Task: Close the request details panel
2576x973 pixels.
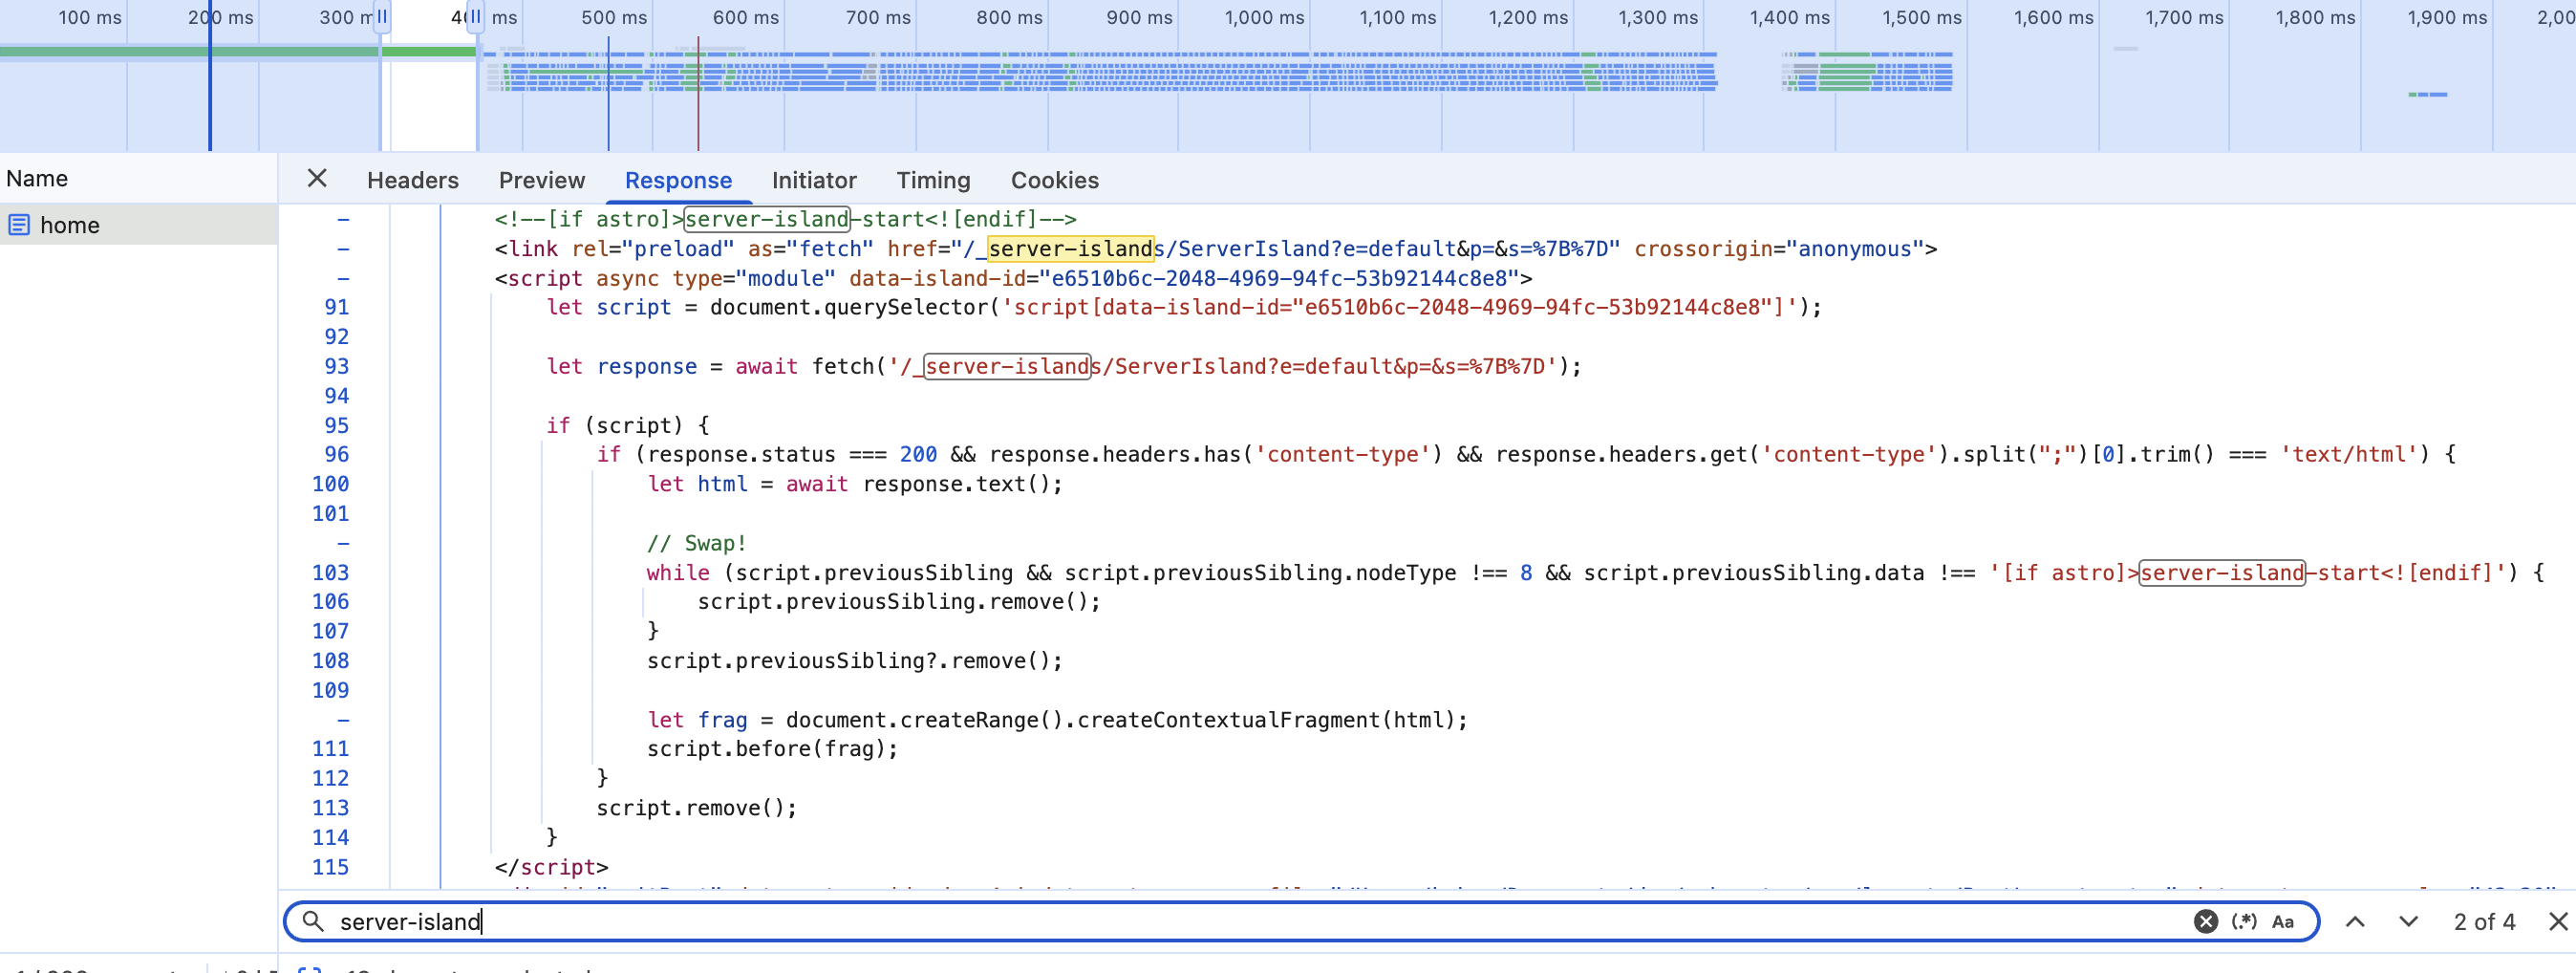Action: [x=317, y=179]
